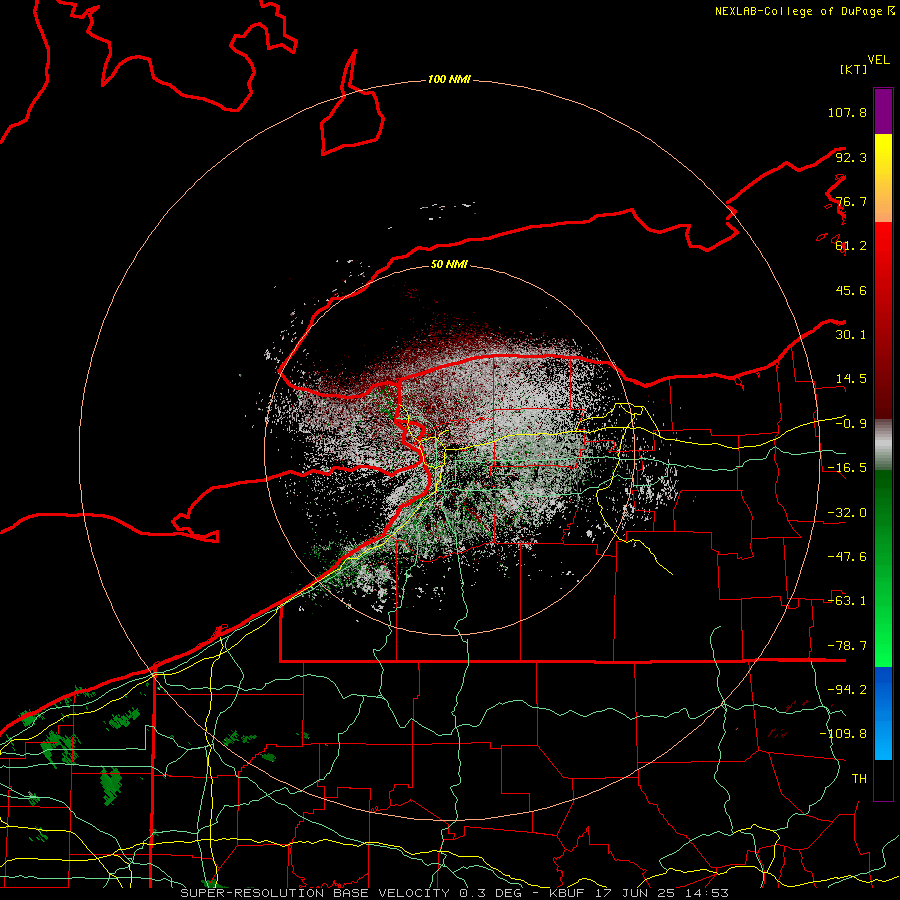The width and height of the screenshot is (900, 900).
Task: Click the -32.0 velocity scale value
Action: point(847,513)
